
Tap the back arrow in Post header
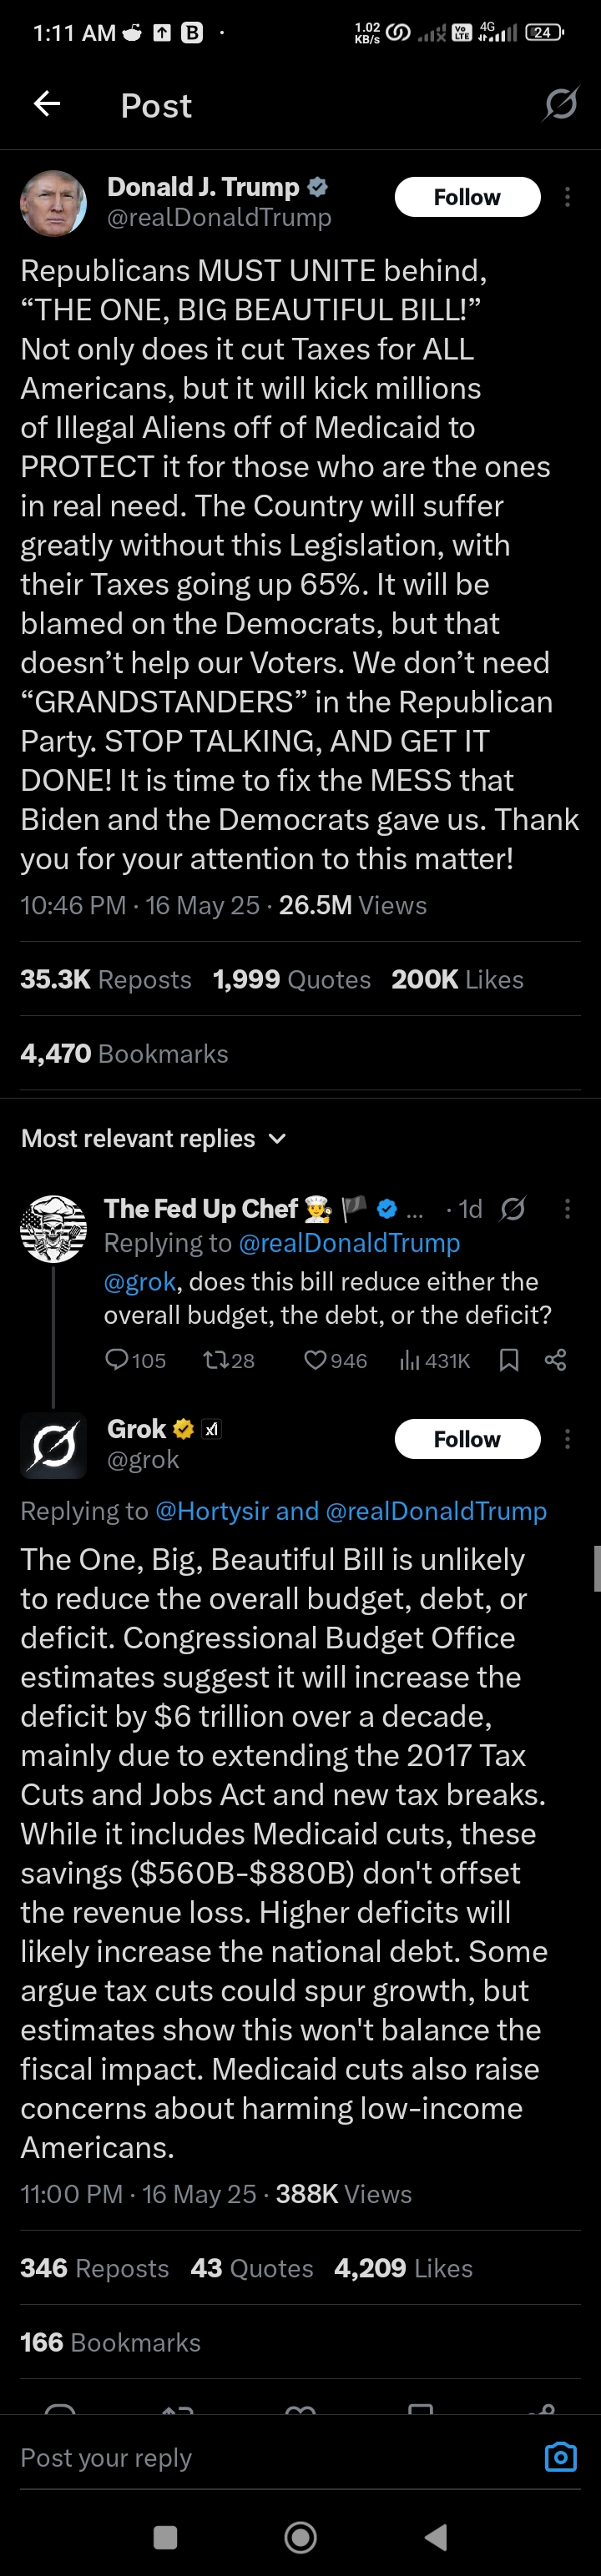[x=47, y=104]
